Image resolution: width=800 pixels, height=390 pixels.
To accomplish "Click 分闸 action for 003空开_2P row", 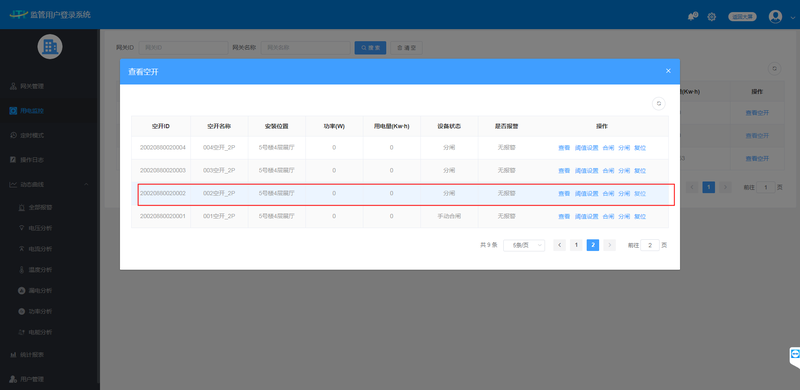I will coord(624,171).
